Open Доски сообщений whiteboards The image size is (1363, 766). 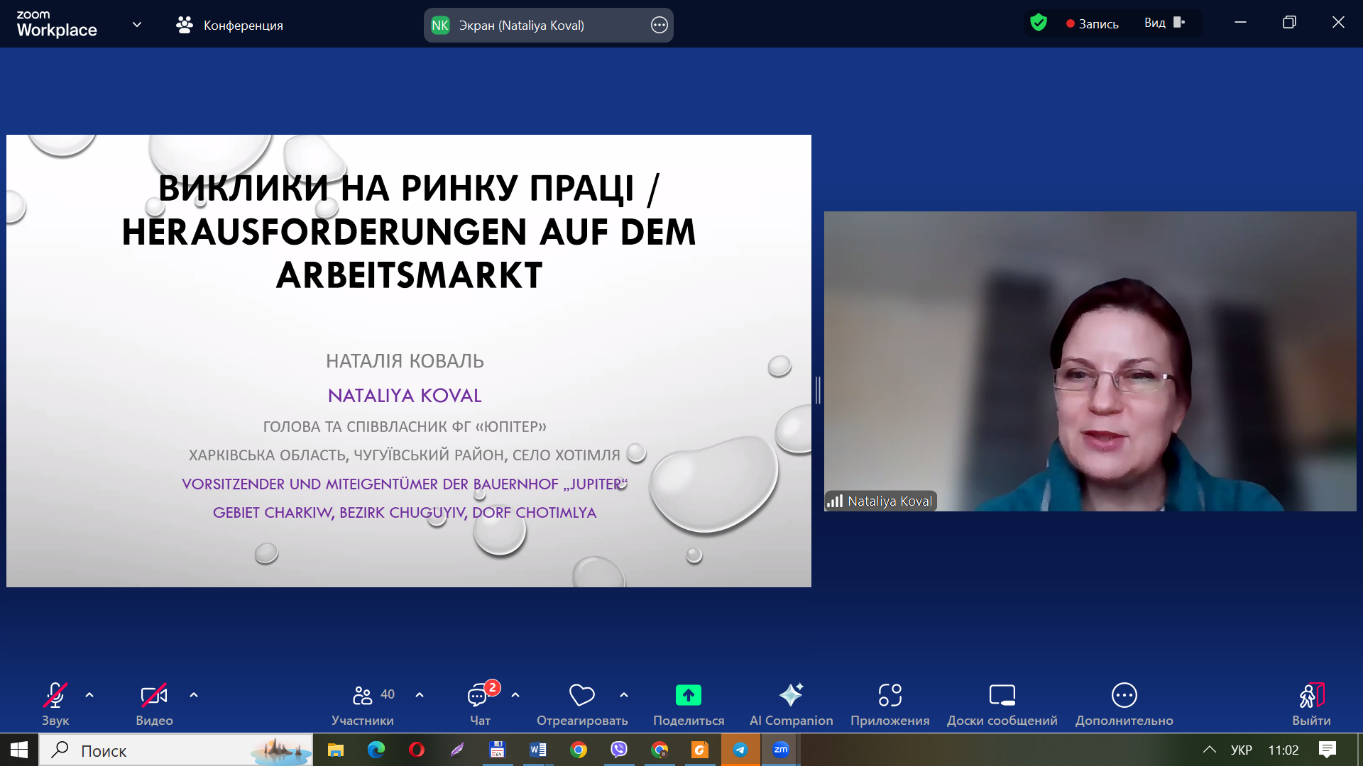pyautogui.click(x=1002, y=703)
